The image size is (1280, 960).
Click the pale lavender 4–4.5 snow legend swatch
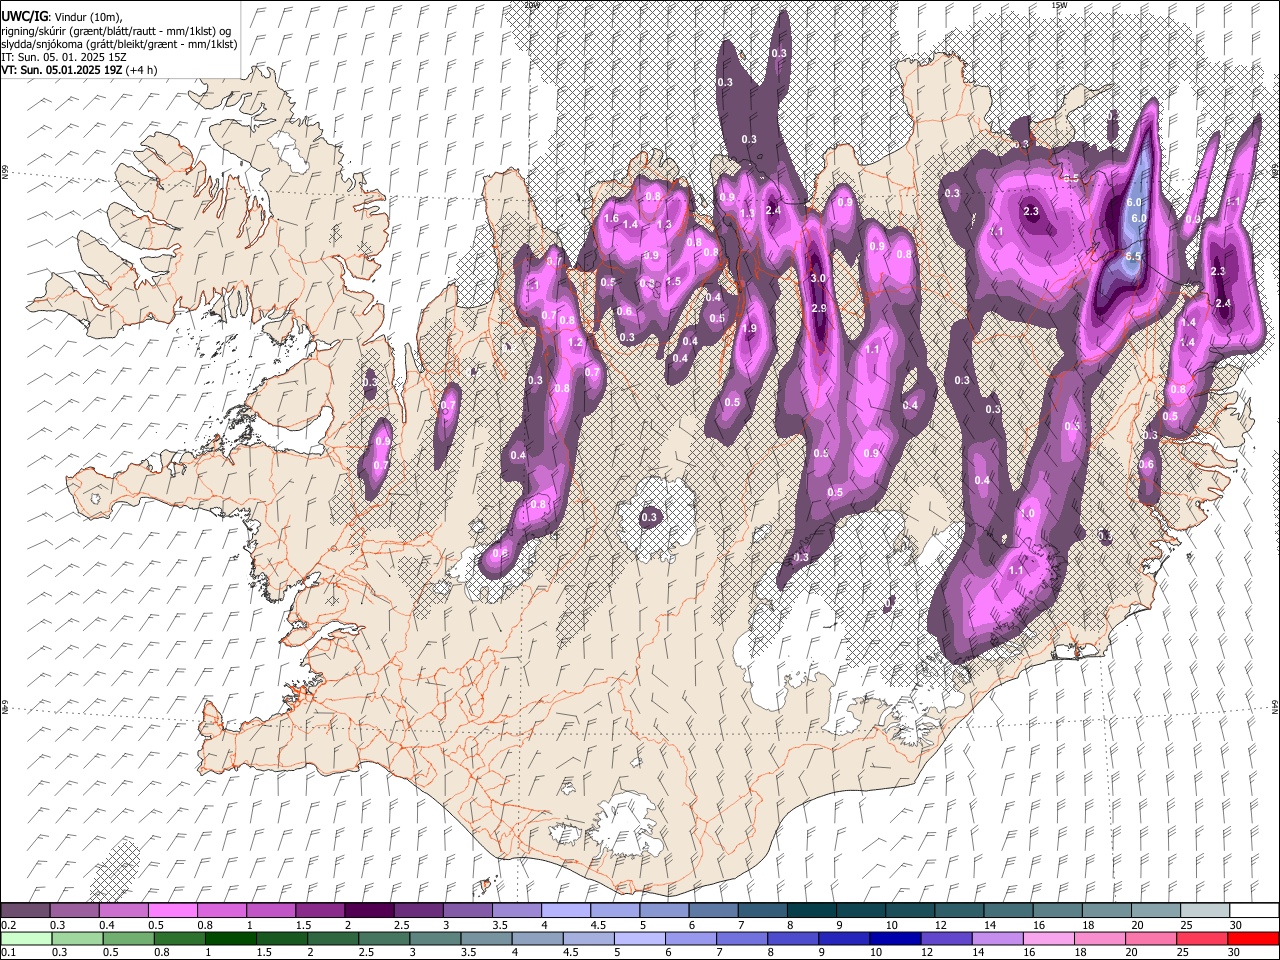566,910
